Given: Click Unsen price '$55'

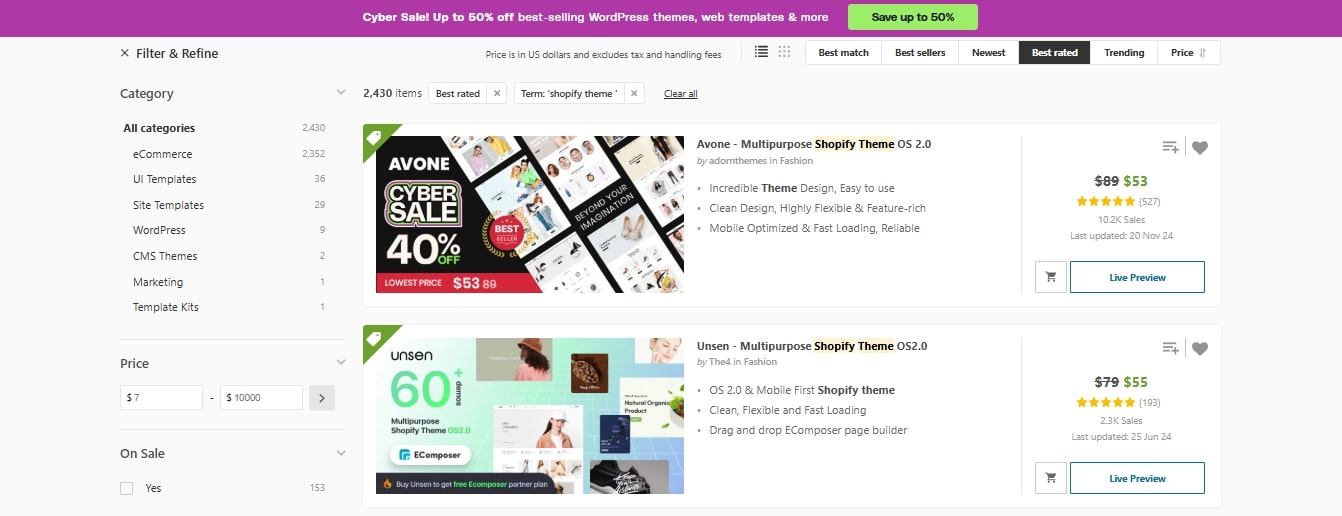Looking at the screenshot, I should click(x=1136, y=382).
